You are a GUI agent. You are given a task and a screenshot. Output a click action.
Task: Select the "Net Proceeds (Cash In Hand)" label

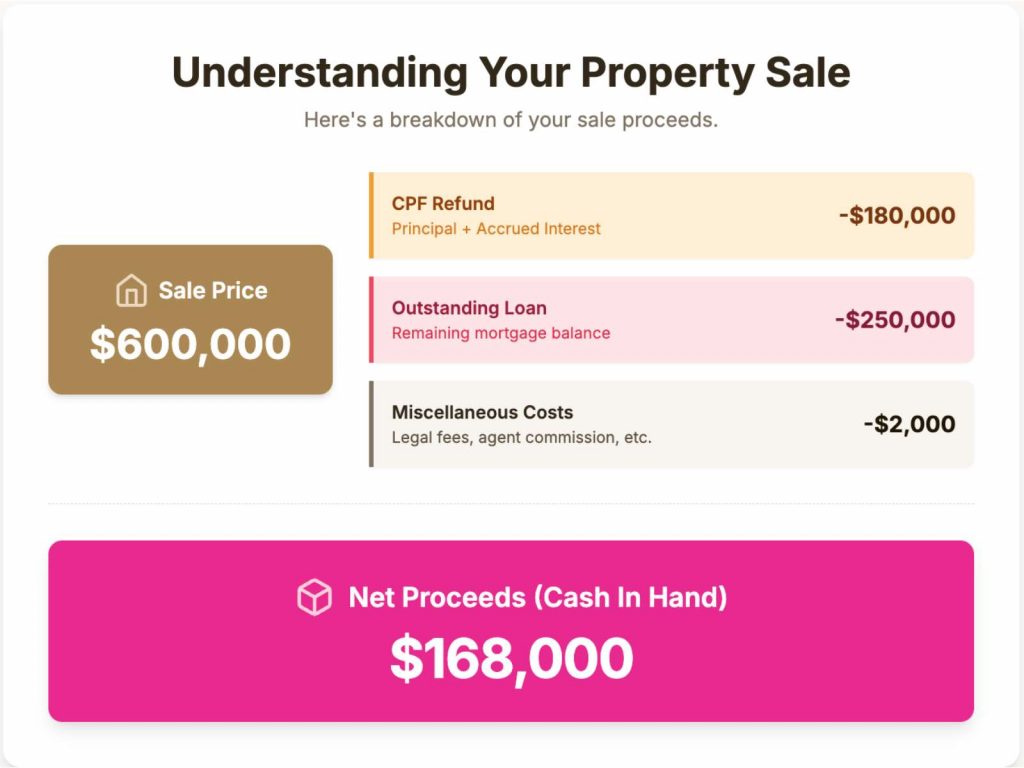[x=537, y=598]
